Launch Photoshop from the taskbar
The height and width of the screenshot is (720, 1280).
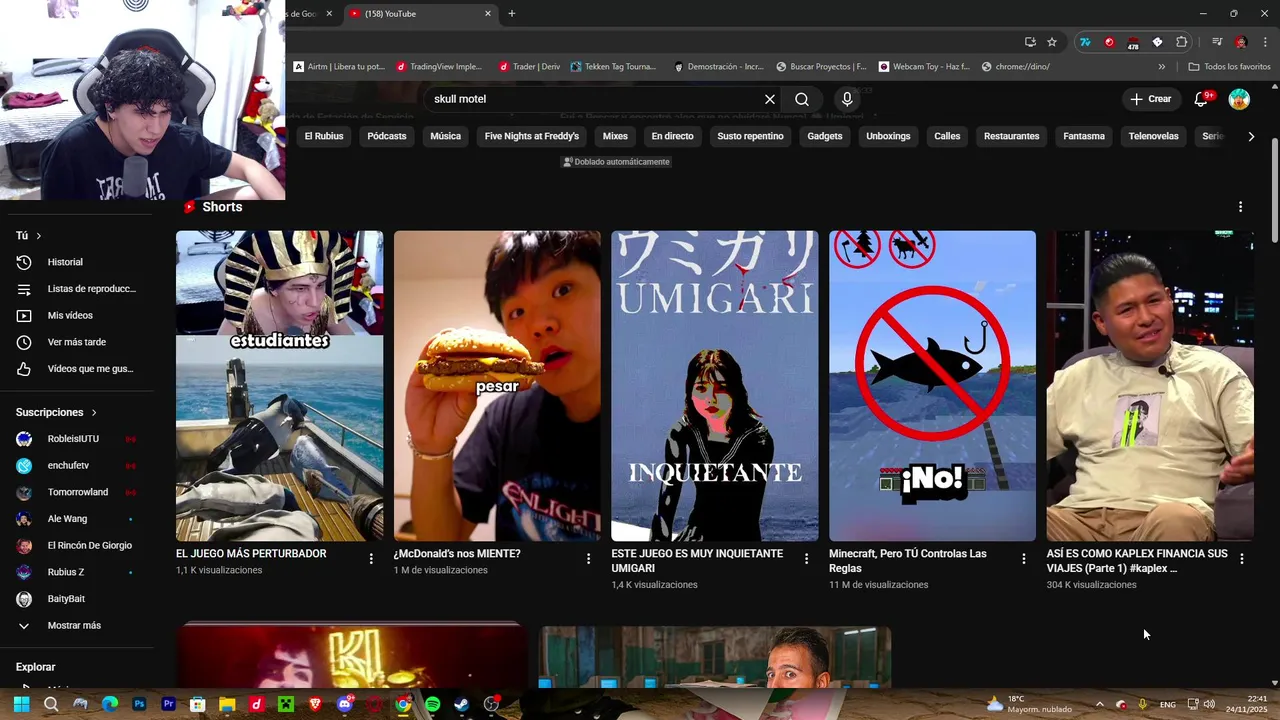pos(139,704)
